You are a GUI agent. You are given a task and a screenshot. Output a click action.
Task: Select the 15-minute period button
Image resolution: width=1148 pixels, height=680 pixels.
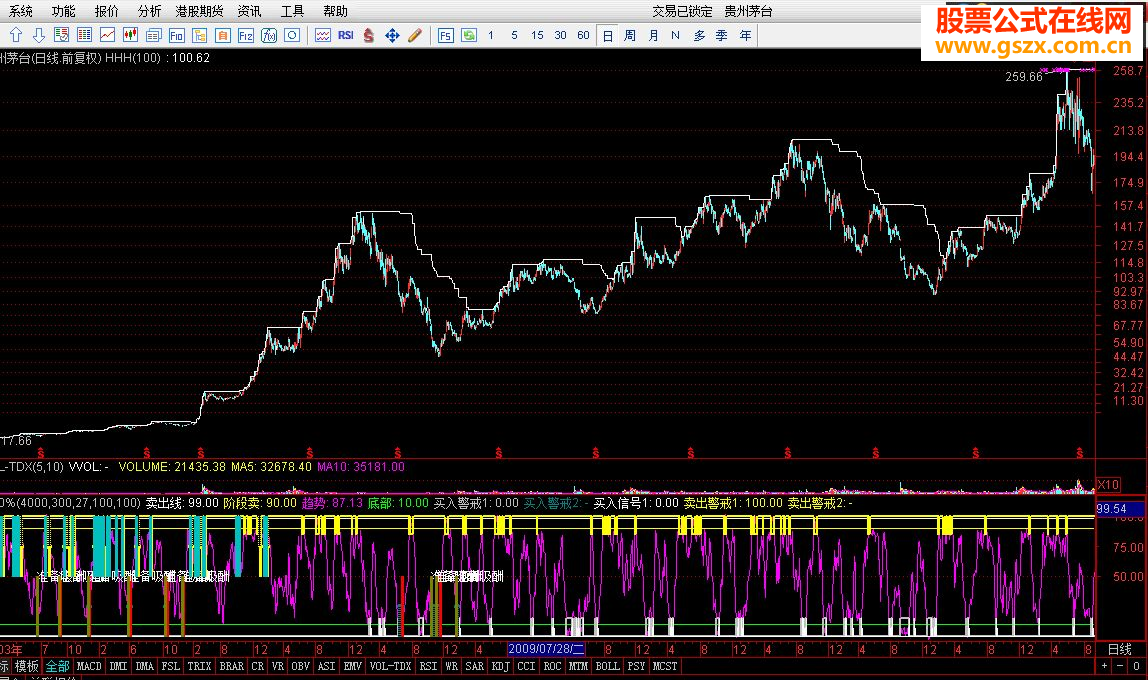point(537,35)
